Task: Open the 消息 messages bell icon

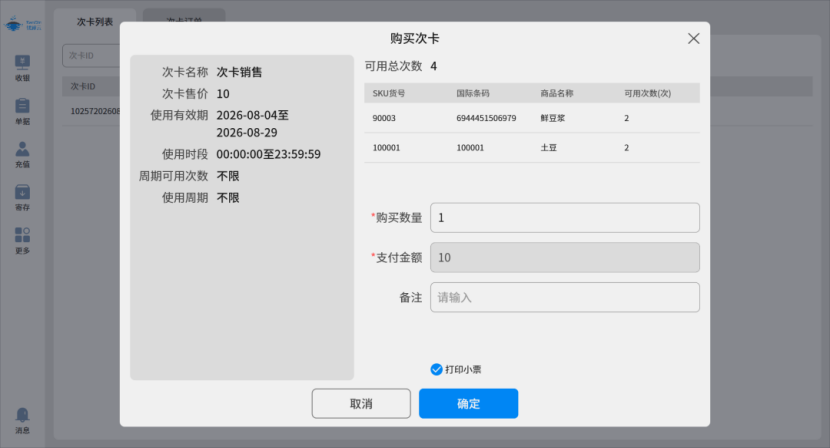Action: 22,421
